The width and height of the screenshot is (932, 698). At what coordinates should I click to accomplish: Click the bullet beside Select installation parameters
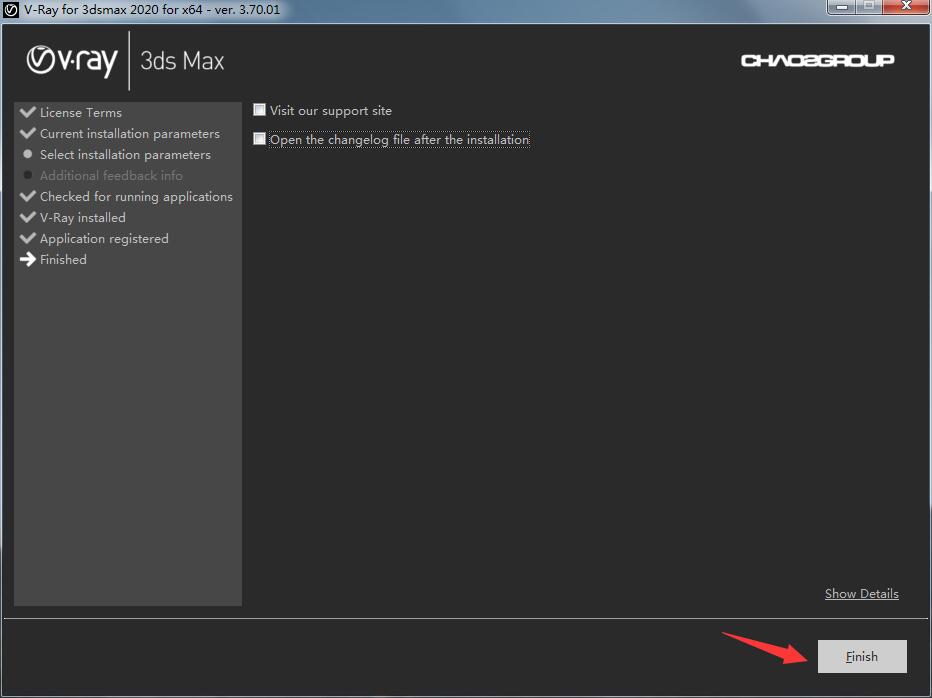pos(28,154)
